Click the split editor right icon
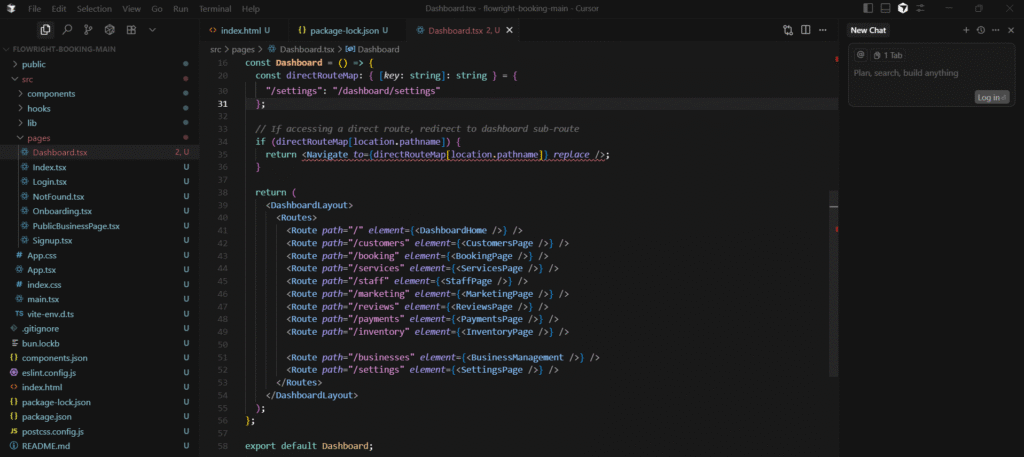Image resolution: width=1024 pixels, height=457 pixels. tap(803, 31)
